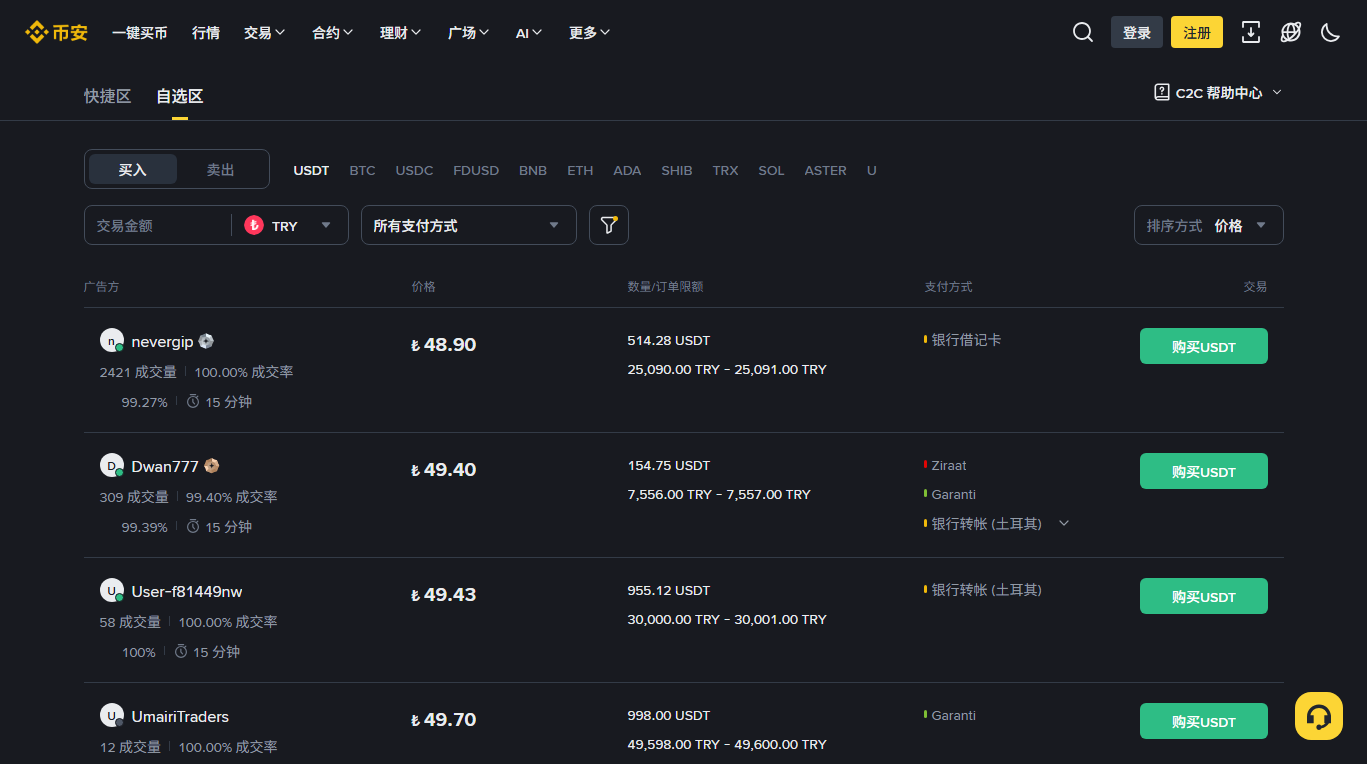The image size is (1367, 764).
Task: Open UmairiTraders' merchant profile link
Action: tap(180, 716)
